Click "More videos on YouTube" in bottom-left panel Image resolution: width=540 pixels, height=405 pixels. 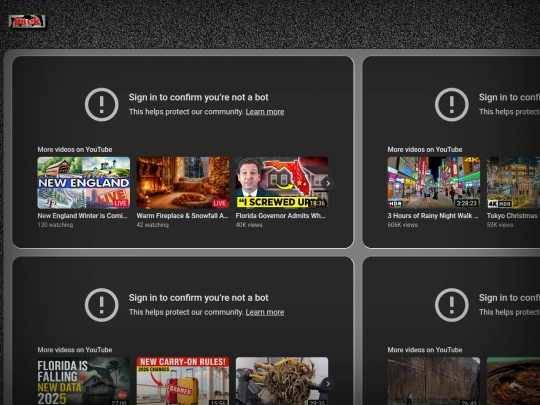point(75,350)
